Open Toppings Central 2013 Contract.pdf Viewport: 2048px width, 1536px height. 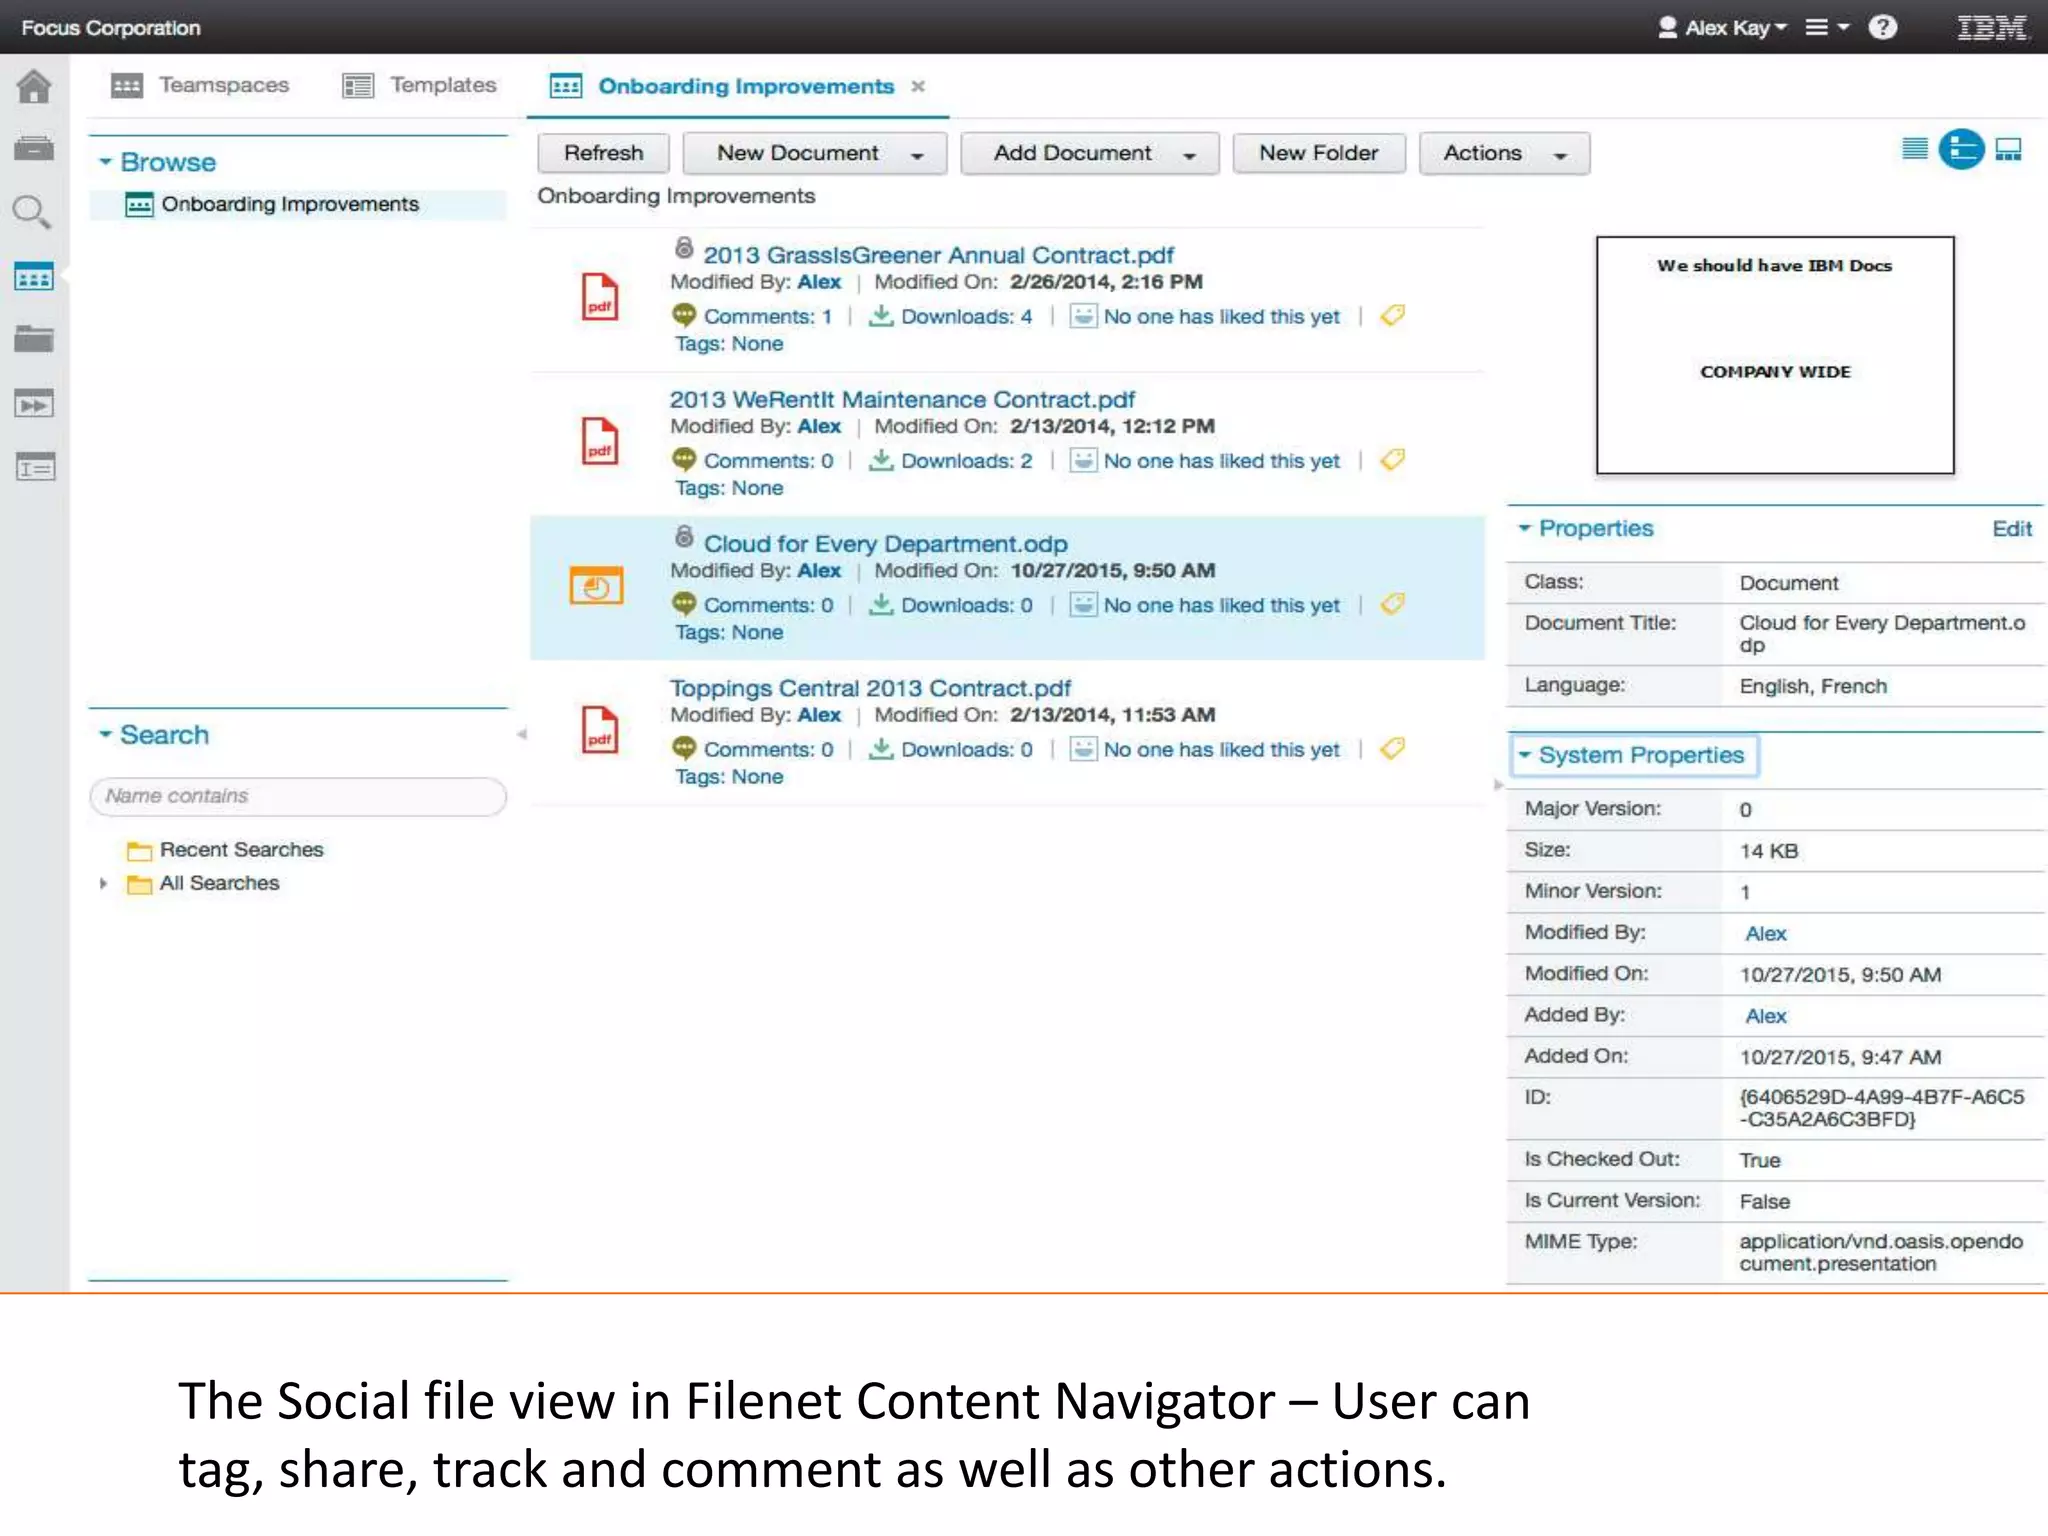[870, 688]
